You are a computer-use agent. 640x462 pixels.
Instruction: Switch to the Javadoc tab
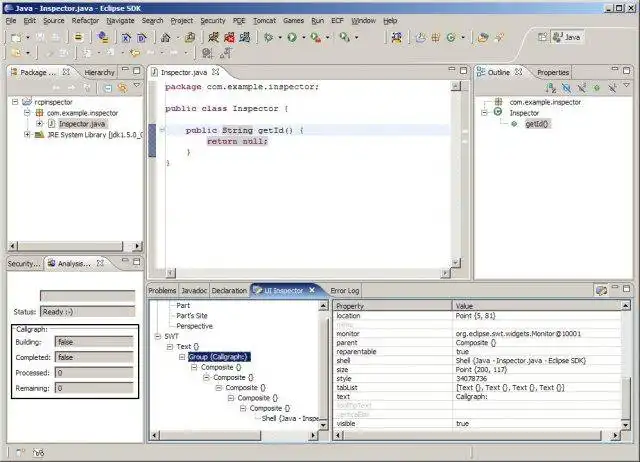point(194,291)
